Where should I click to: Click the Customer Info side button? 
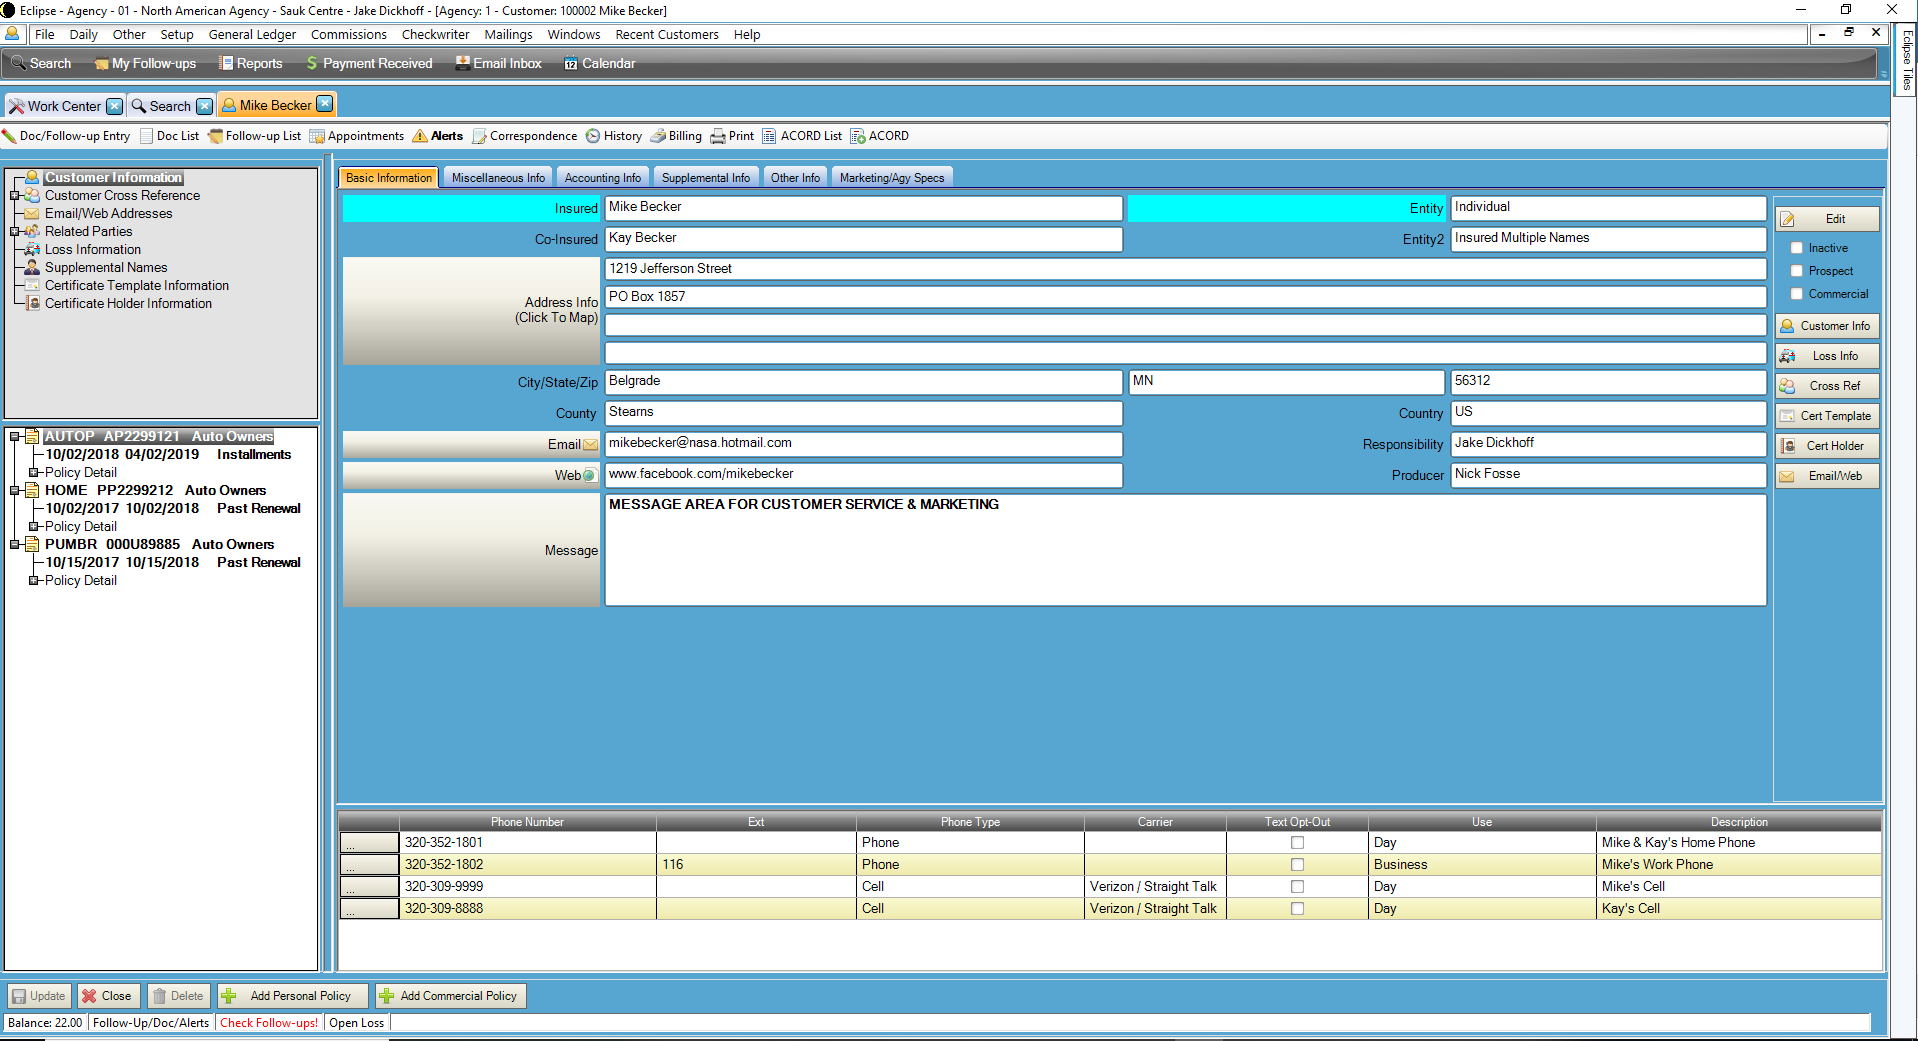coord(1827,326)
